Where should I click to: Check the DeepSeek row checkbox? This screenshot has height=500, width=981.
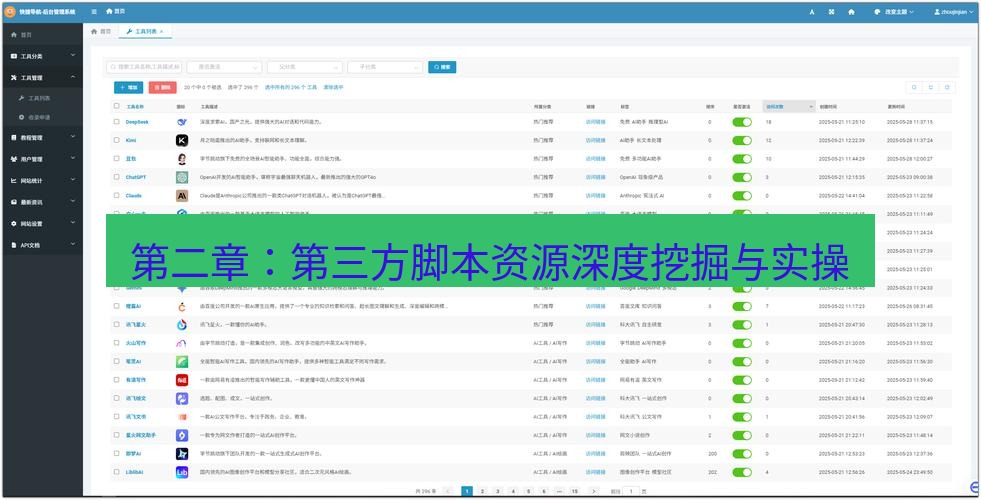116,122
